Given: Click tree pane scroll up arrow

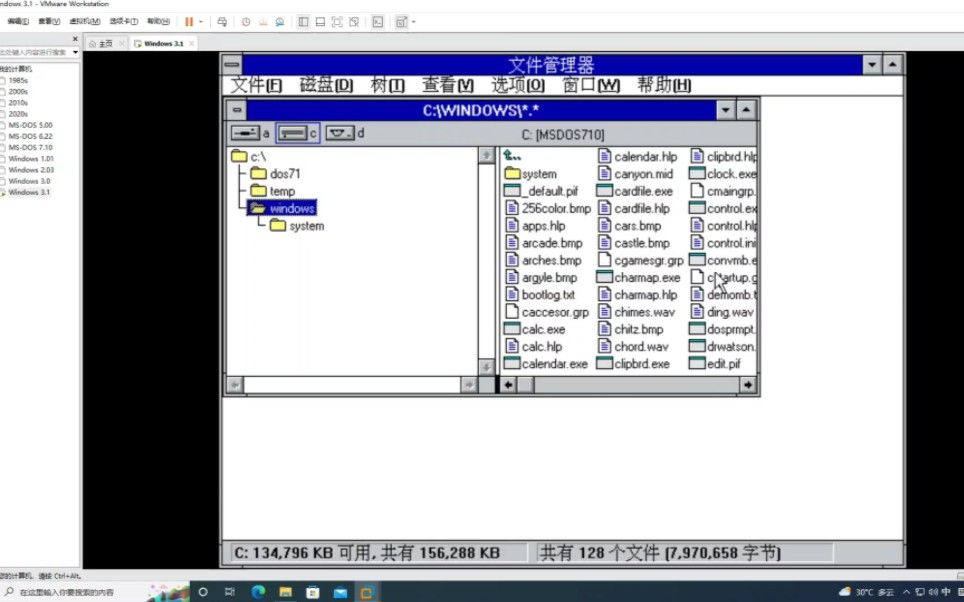Looking at the screenshot, I should [486, 155].
